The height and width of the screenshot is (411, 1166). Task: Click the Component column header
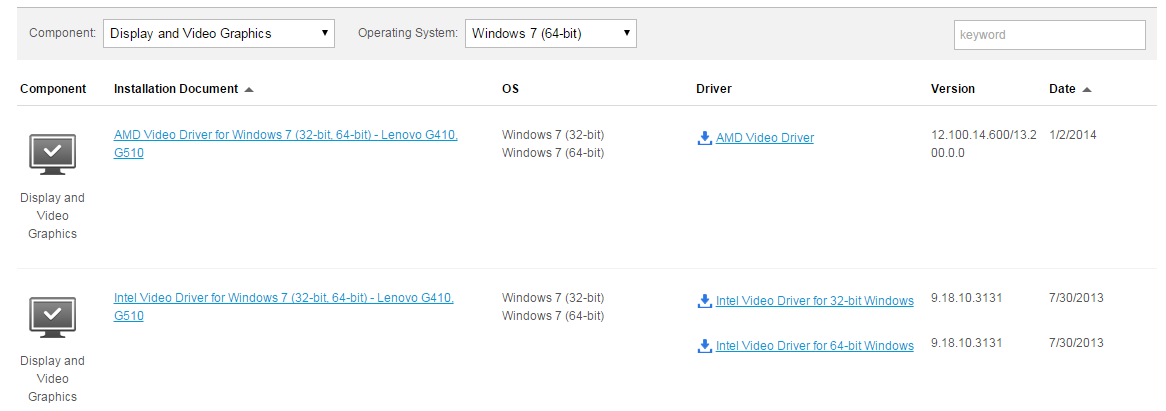click(x=53, y=88)
